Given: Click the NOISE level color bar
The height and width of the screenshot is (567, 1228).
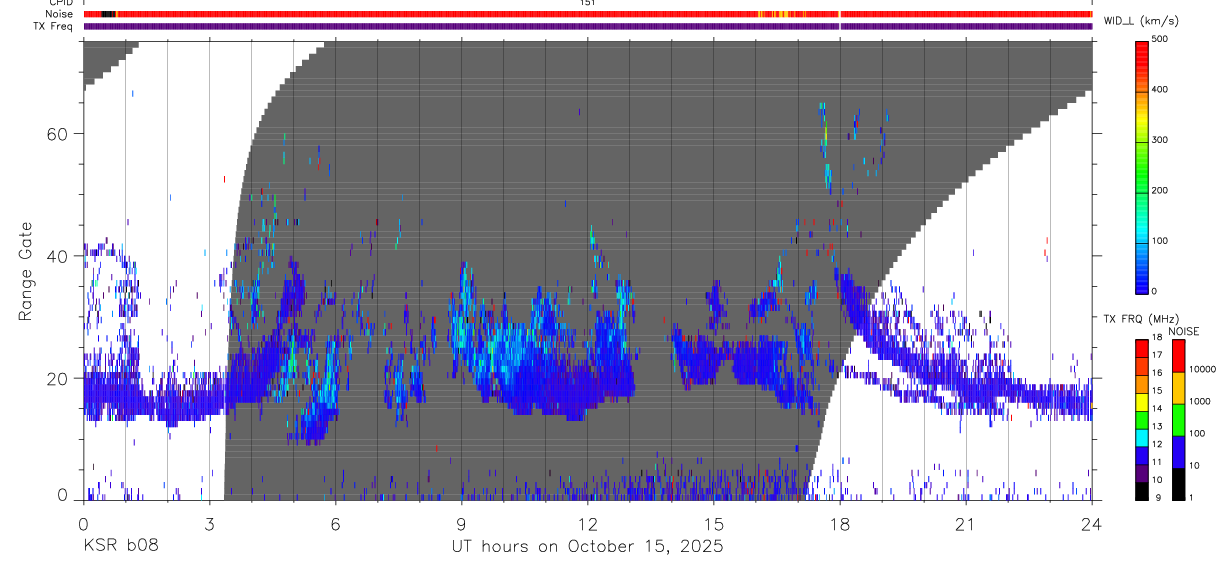Looking at the screenshot, I should 1179,419.
